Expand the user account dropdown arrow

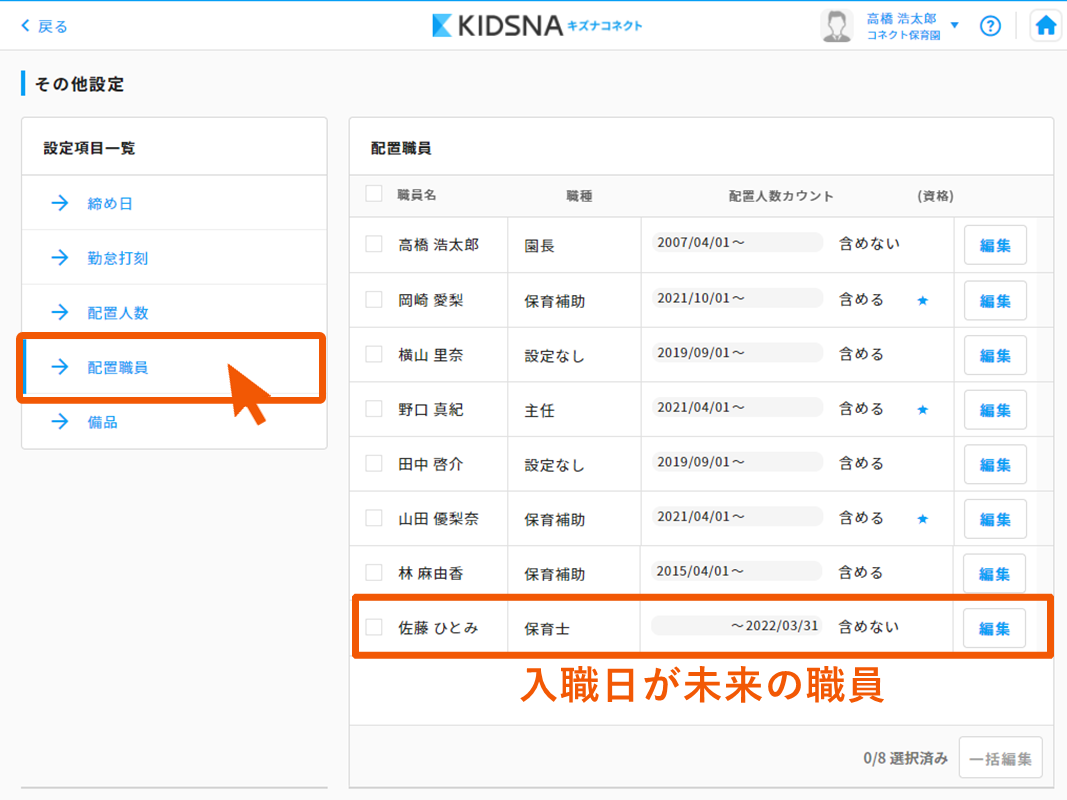coord(955,26)
